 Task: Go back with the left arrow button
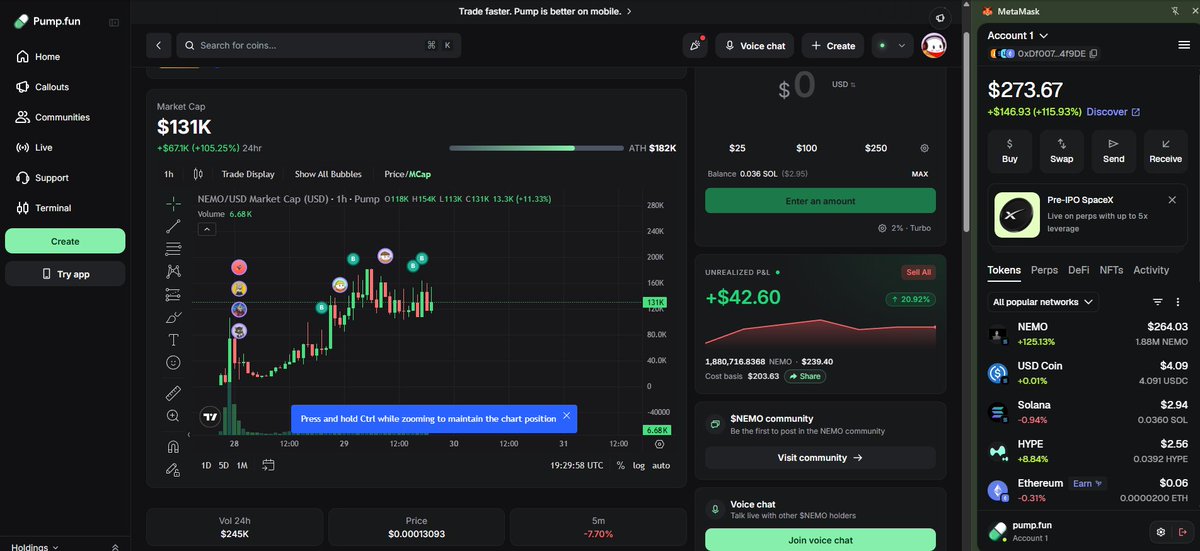click(158, 45)
